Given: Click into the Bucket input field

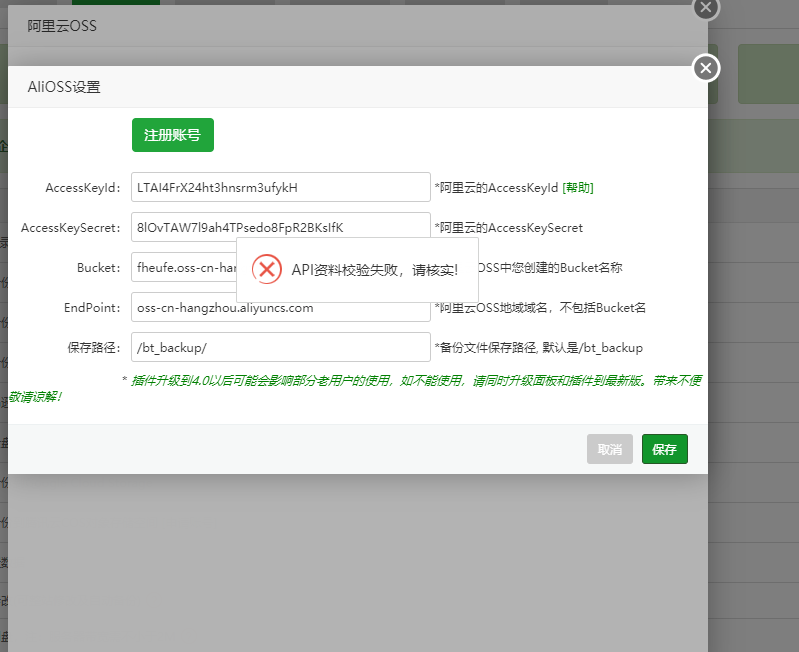Looking at the screenshot, I should (x=183, y=268).
